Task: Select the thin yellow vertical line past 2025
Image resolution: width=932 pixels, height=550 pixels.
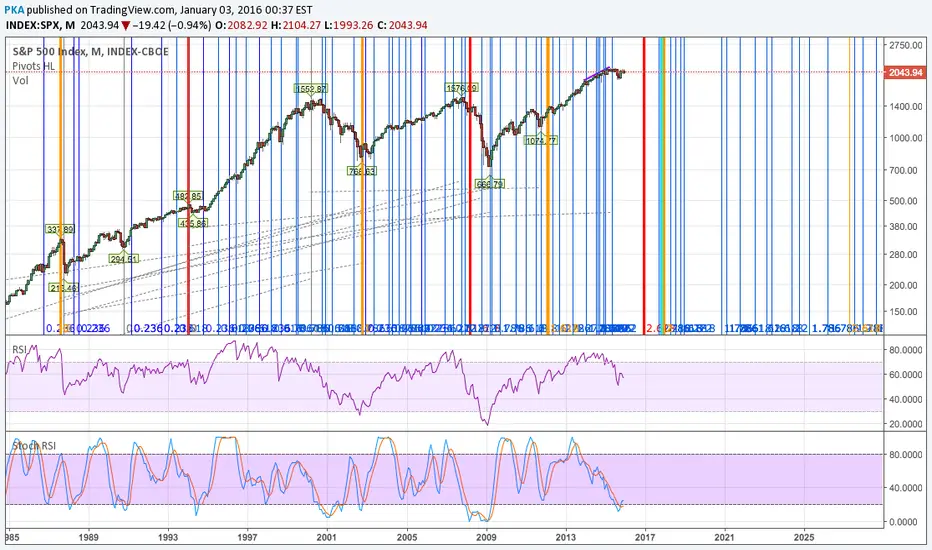Action: coord(849,186)
